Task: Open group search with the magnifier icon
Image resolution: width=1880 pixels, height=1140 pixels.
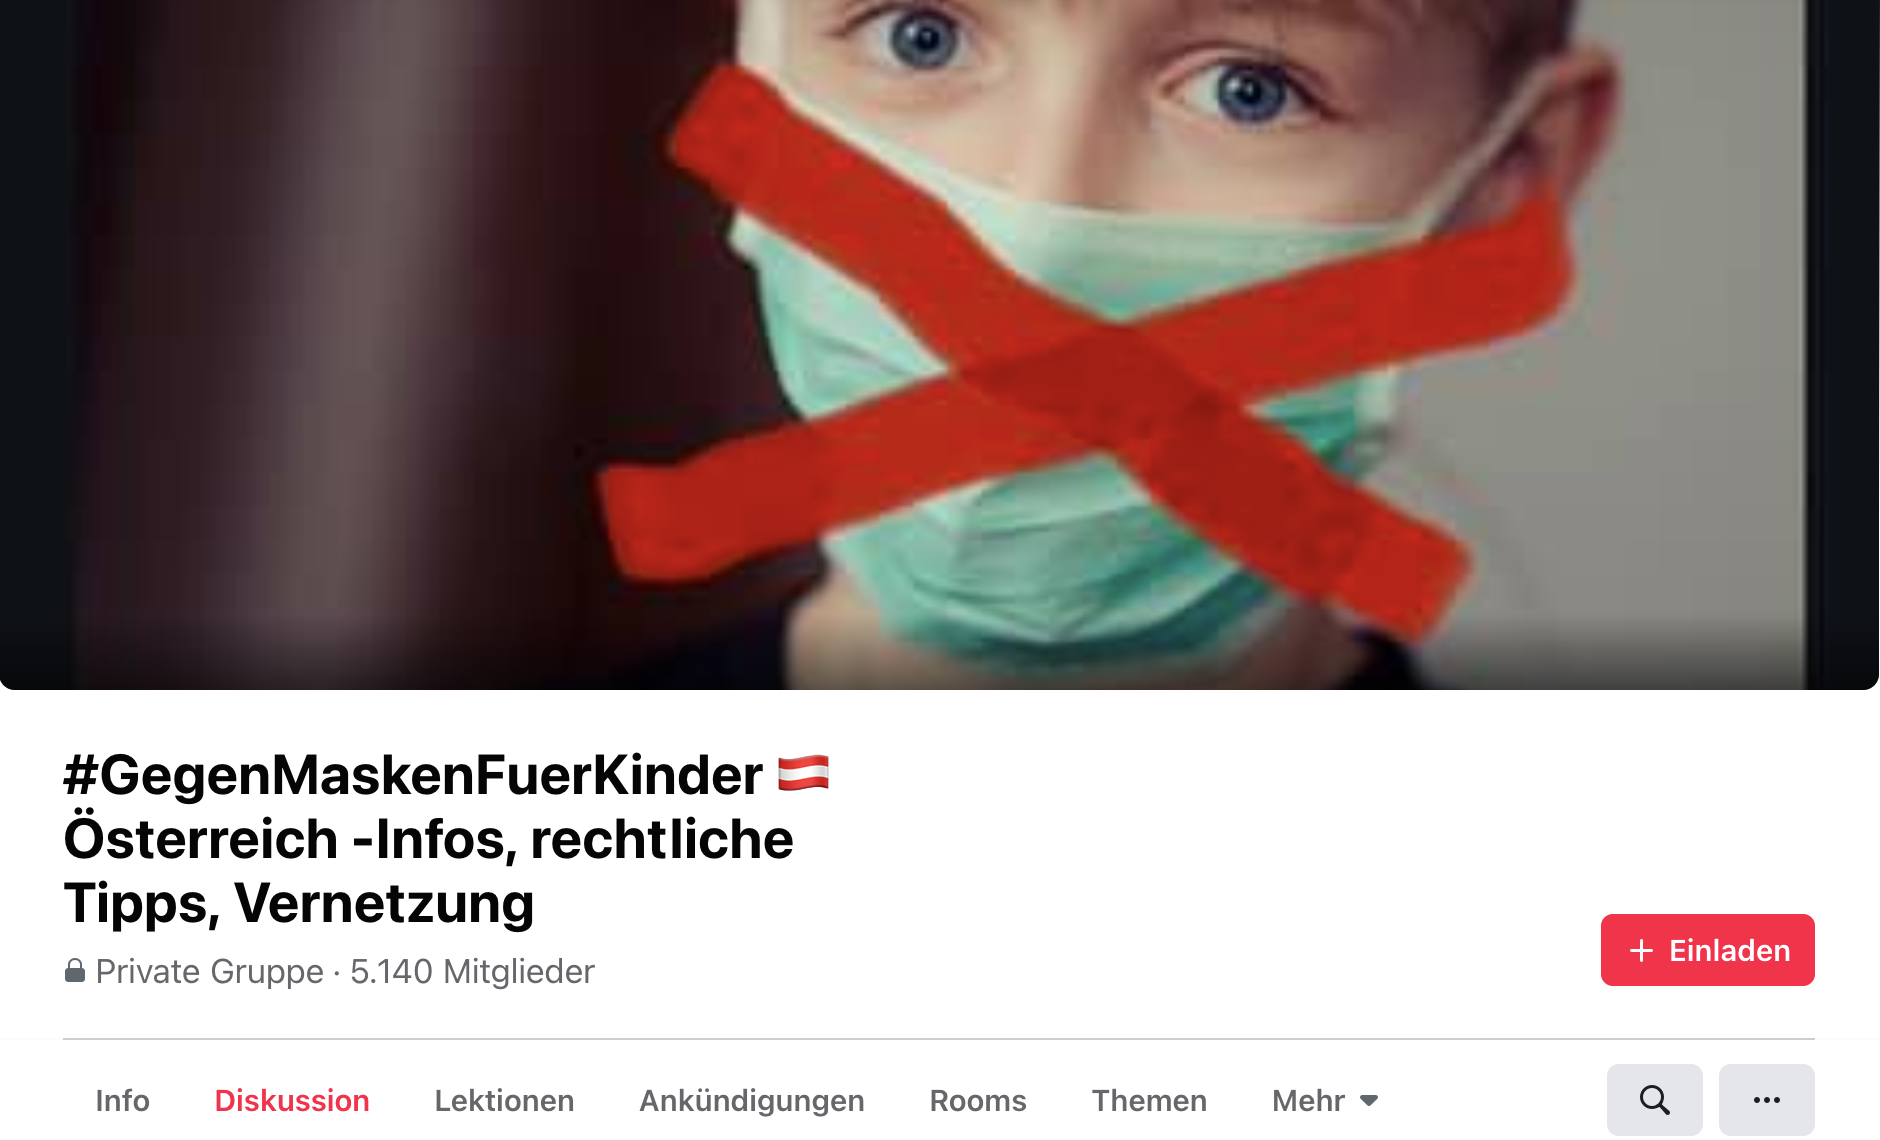Action: coord(1654,1100)
